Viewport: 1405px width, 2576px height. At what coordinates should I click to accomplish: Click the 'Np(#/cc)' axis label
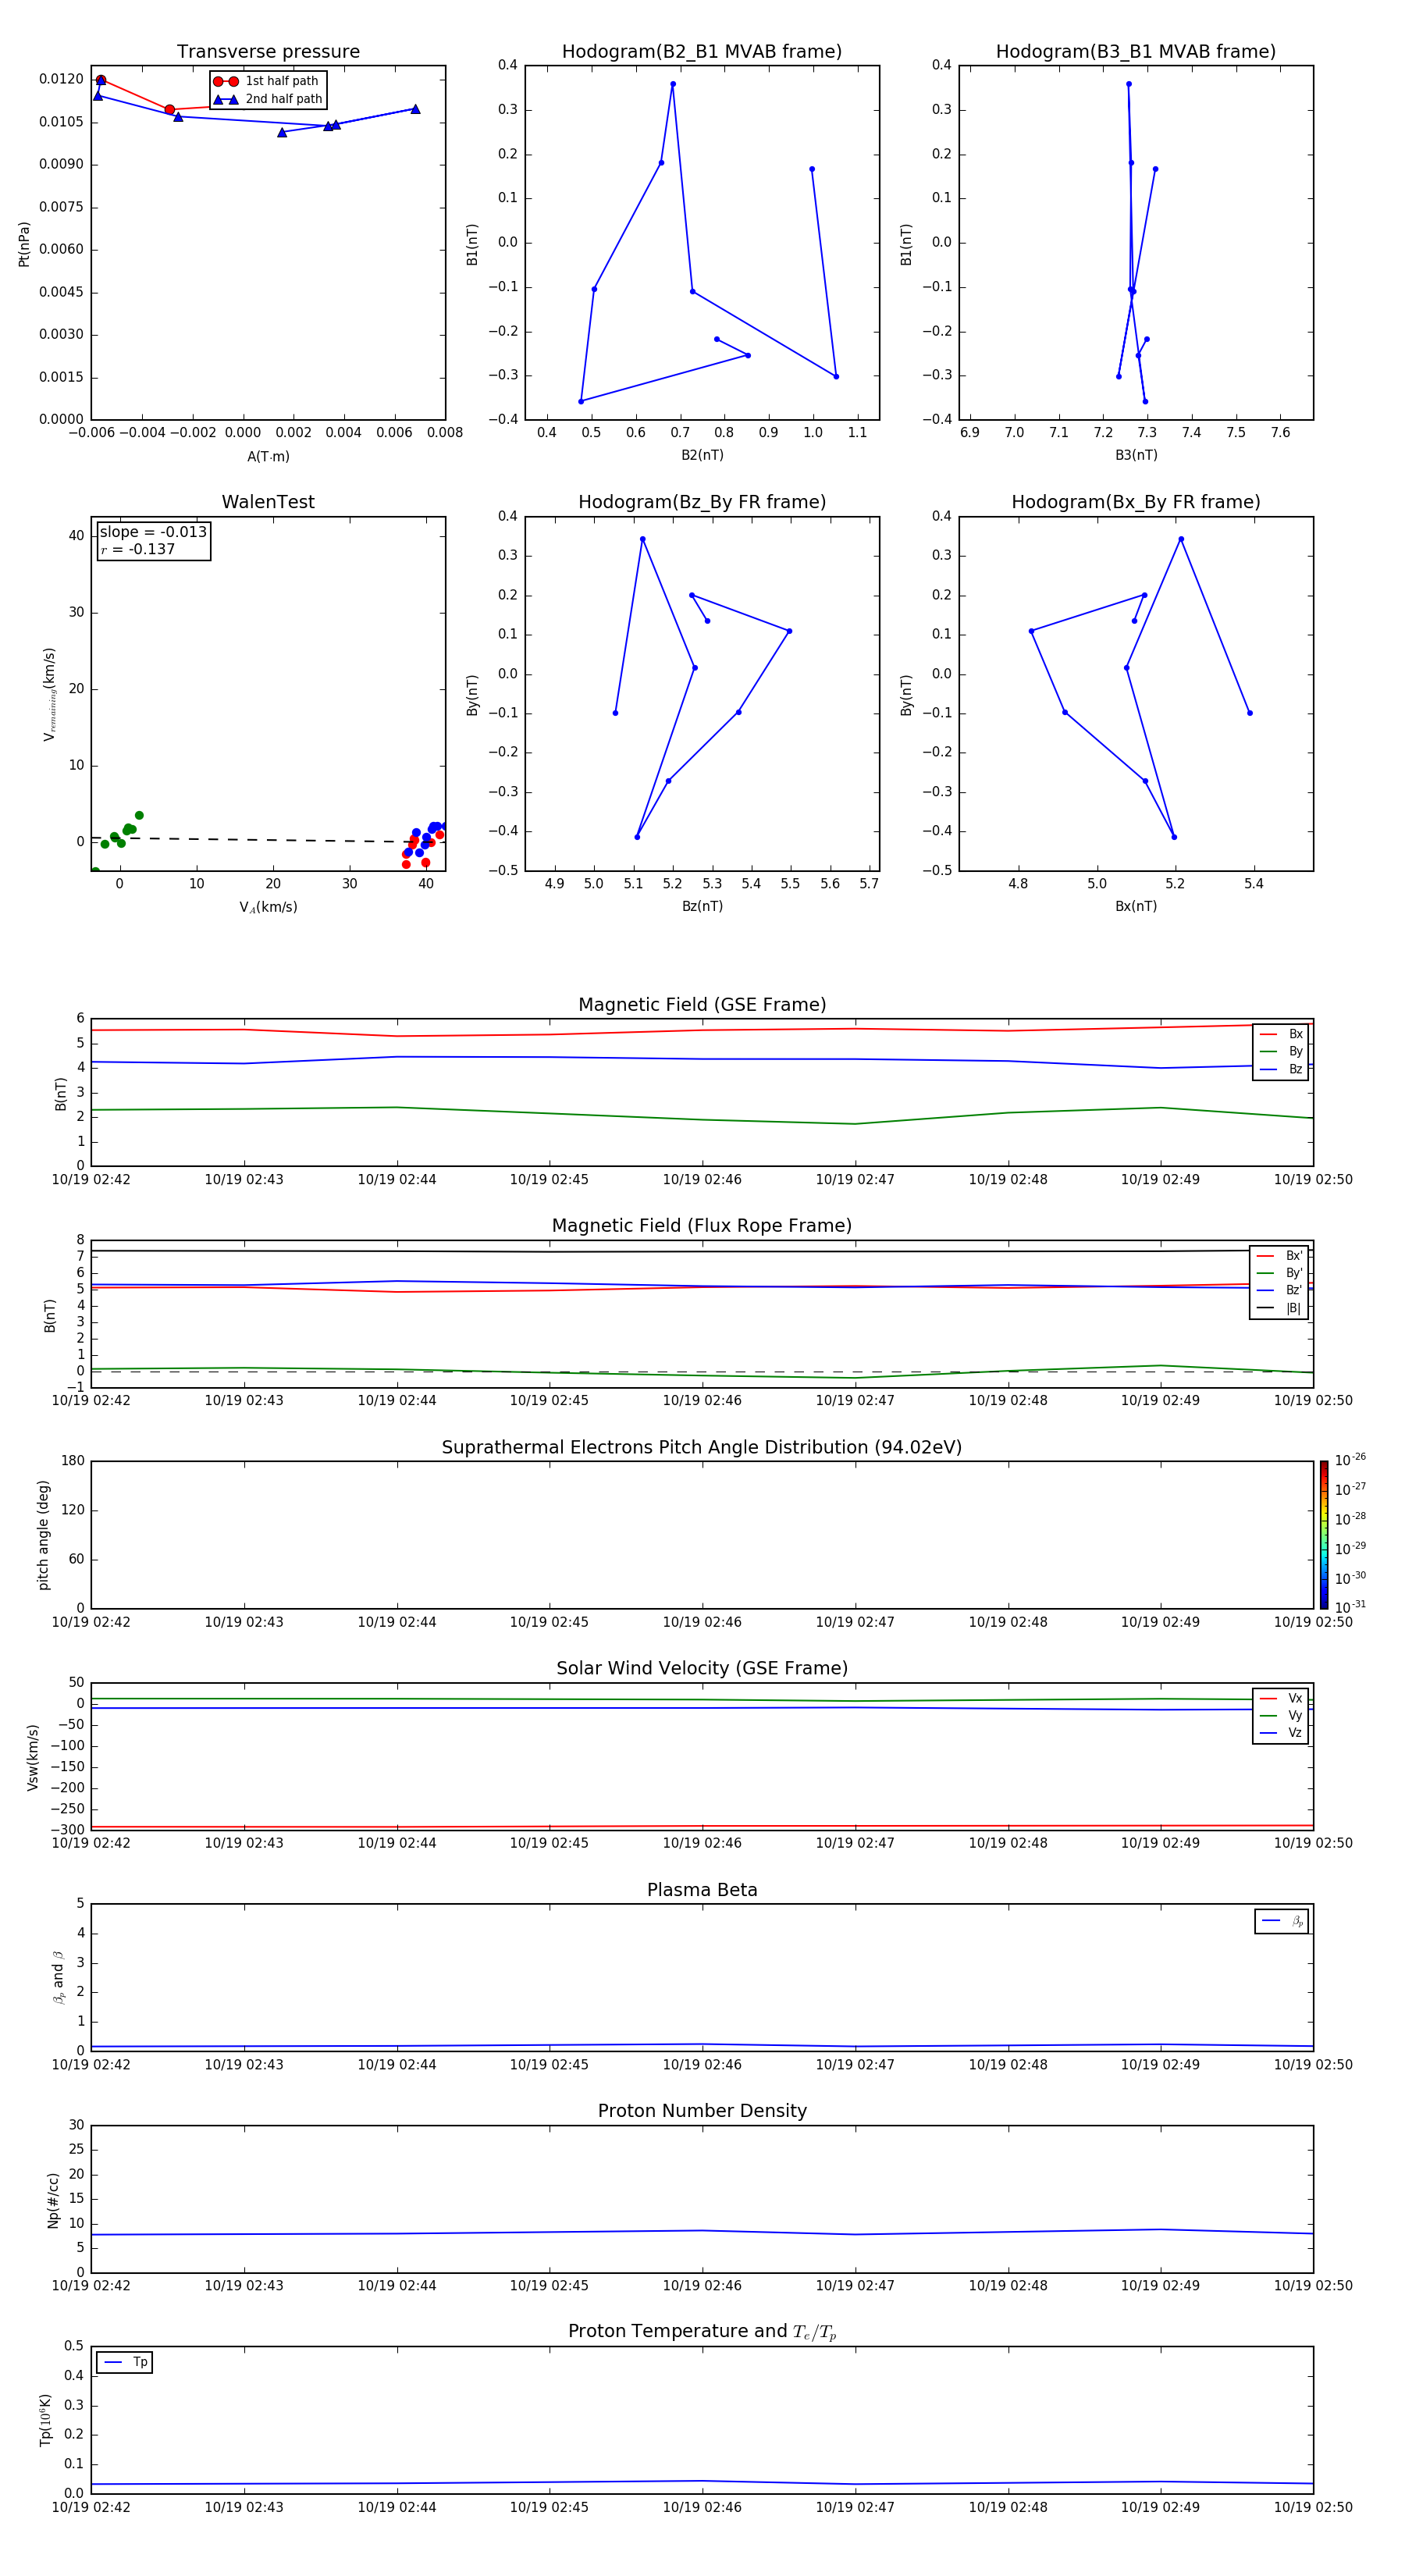coord(53,2199)
